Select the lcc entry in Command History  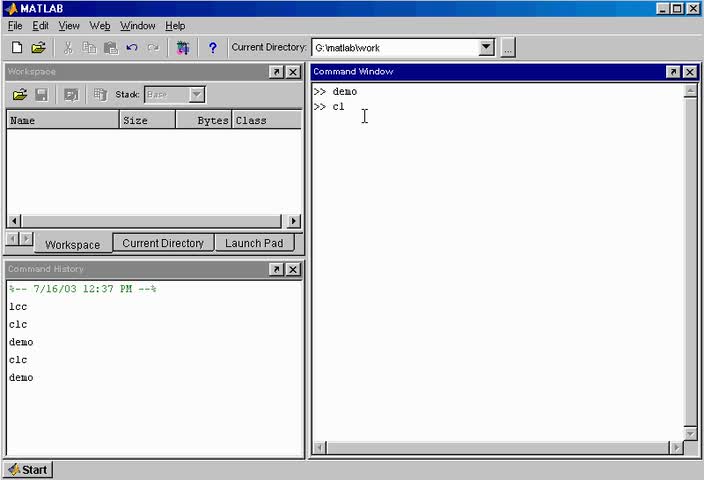point(18,307)
